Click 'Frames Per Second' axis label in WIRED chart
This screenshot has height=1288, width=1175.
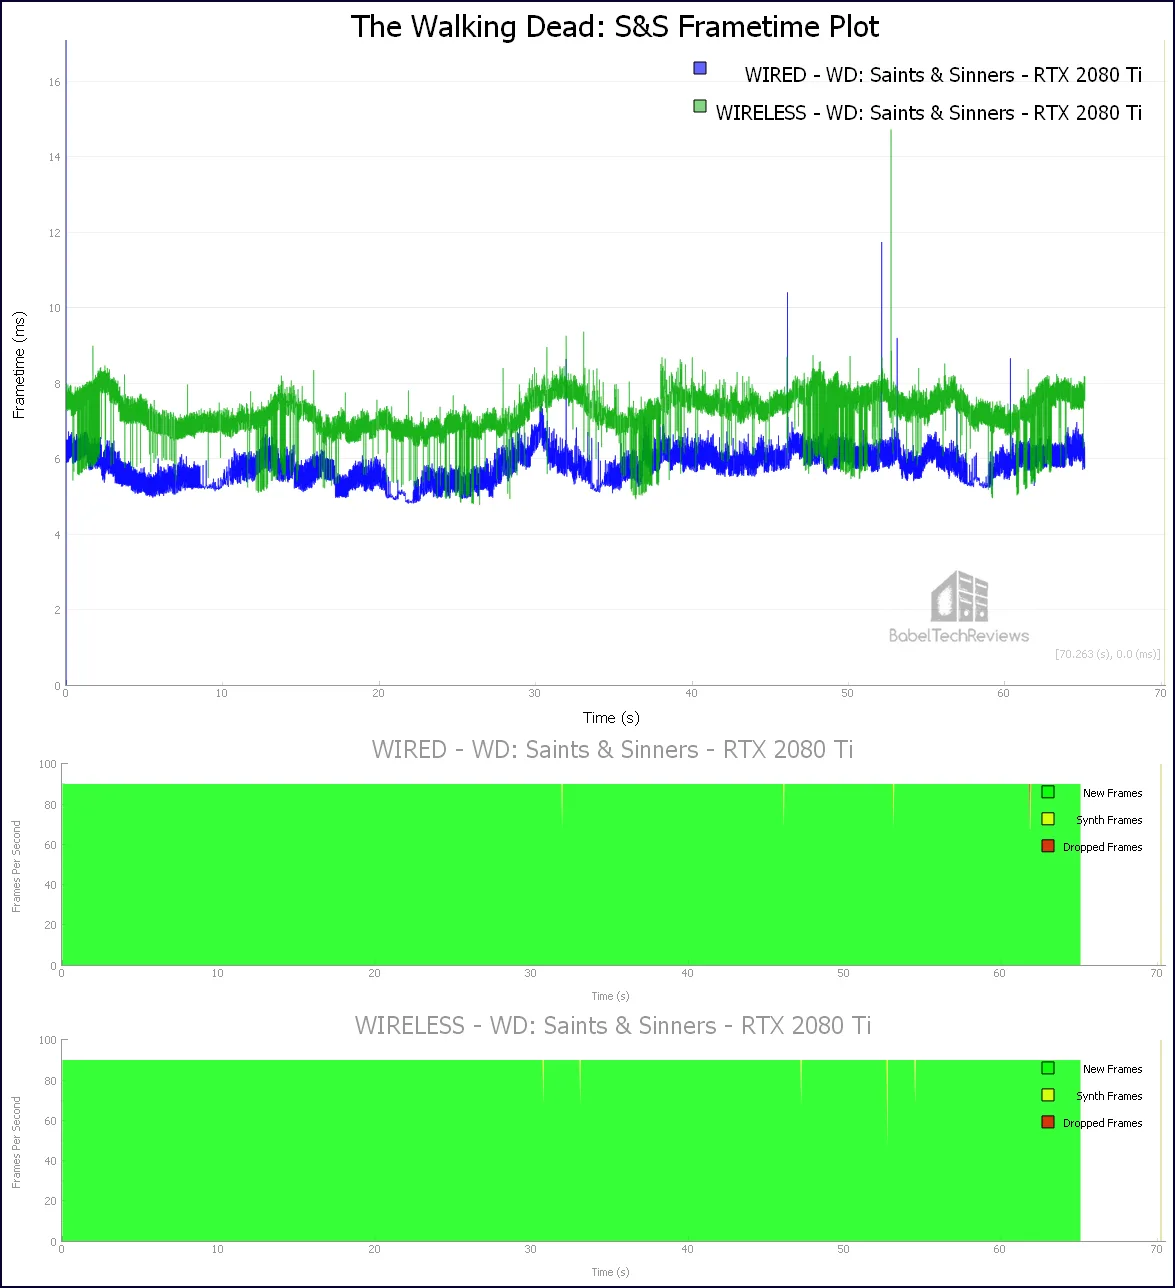coord(16,867)
